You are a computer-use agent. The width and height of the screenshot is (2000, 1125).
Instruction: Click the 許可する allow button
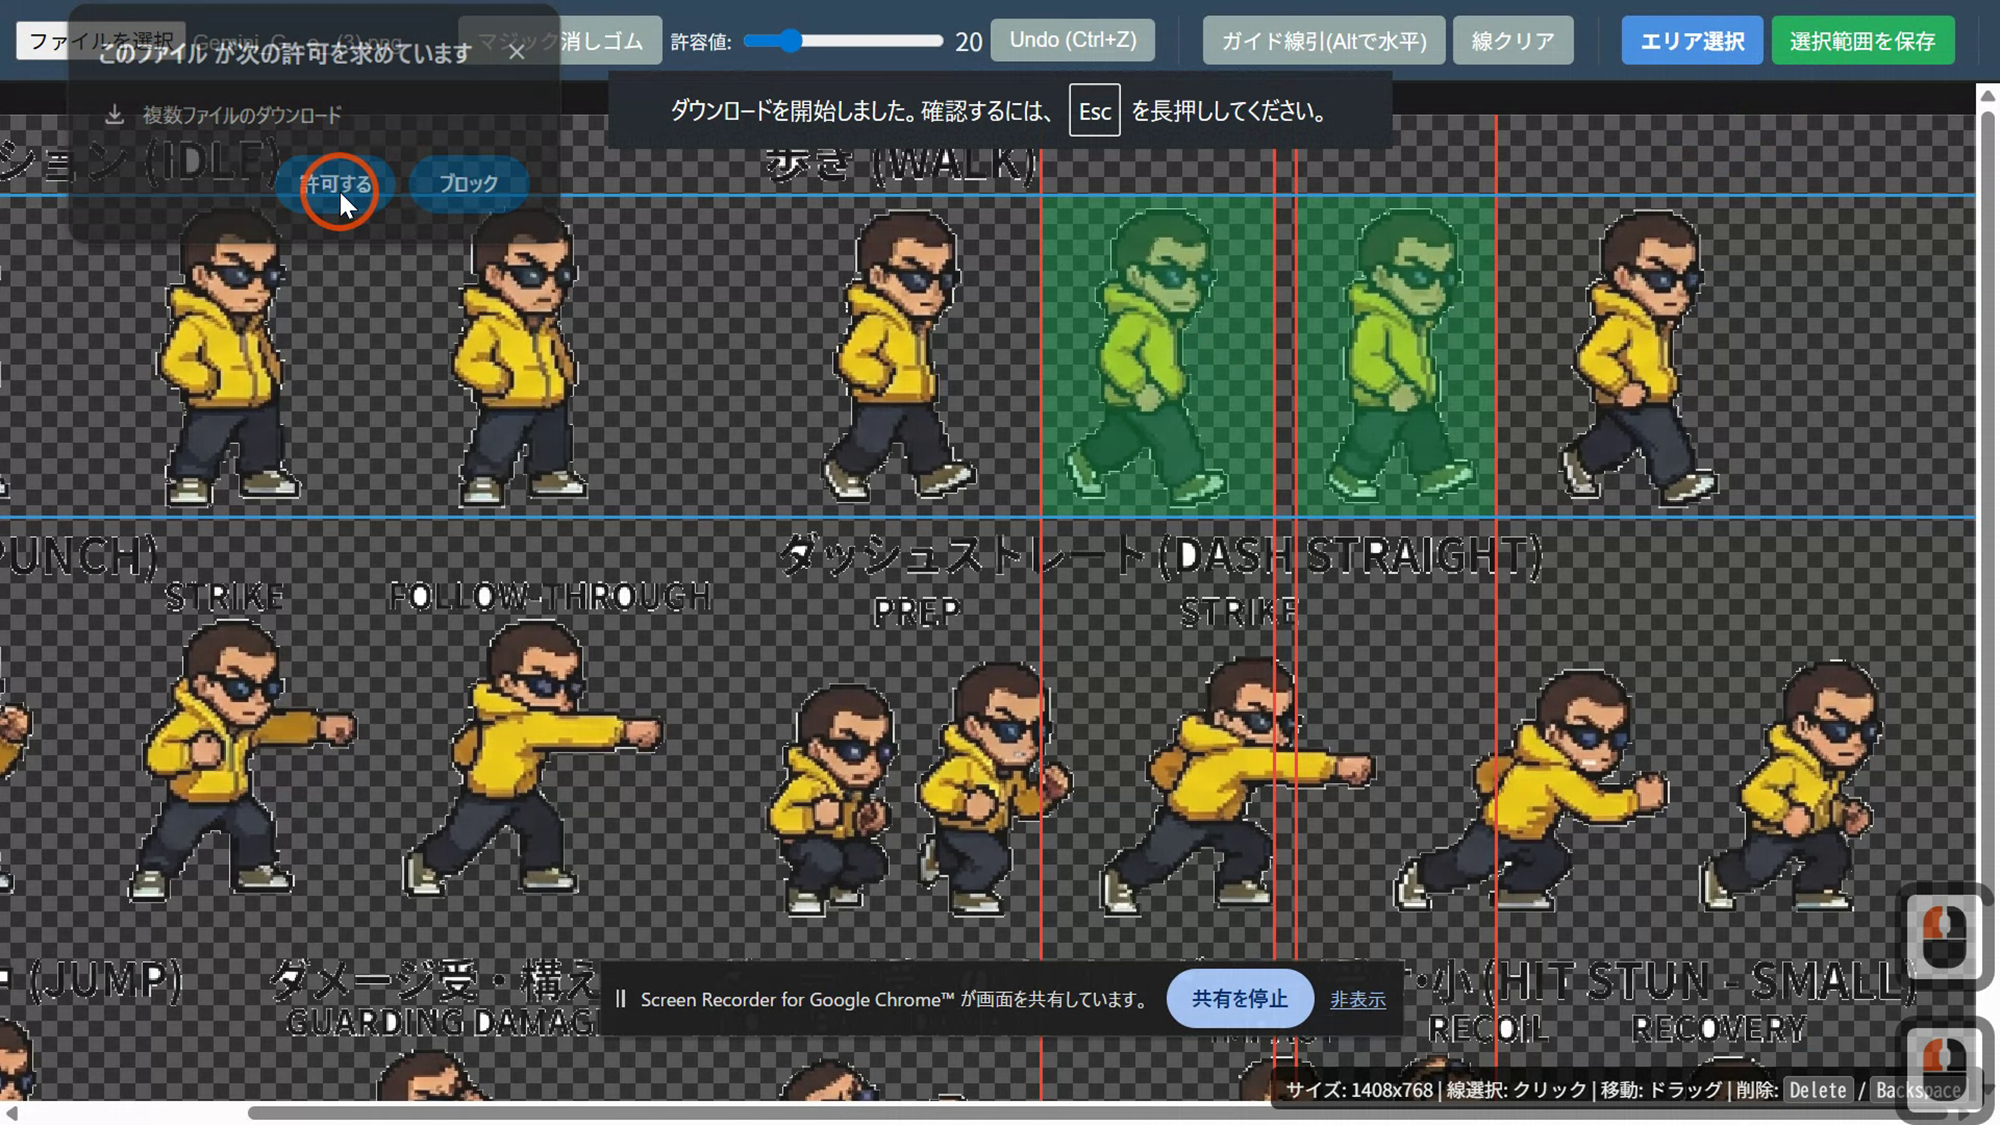336,184
